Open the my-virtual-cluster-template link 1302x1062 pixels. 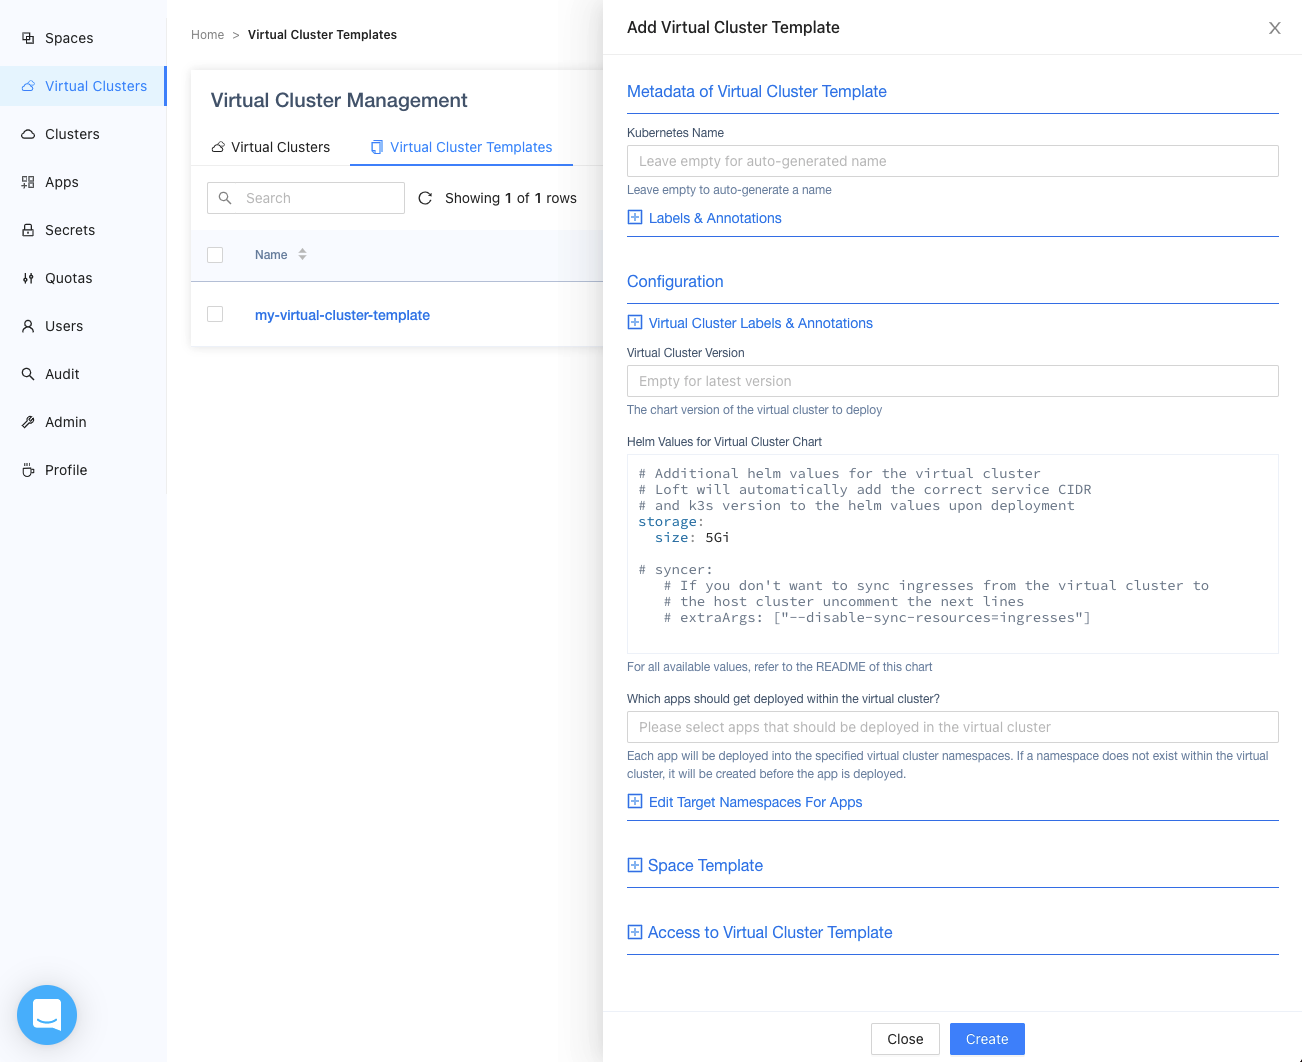point(342,315)
